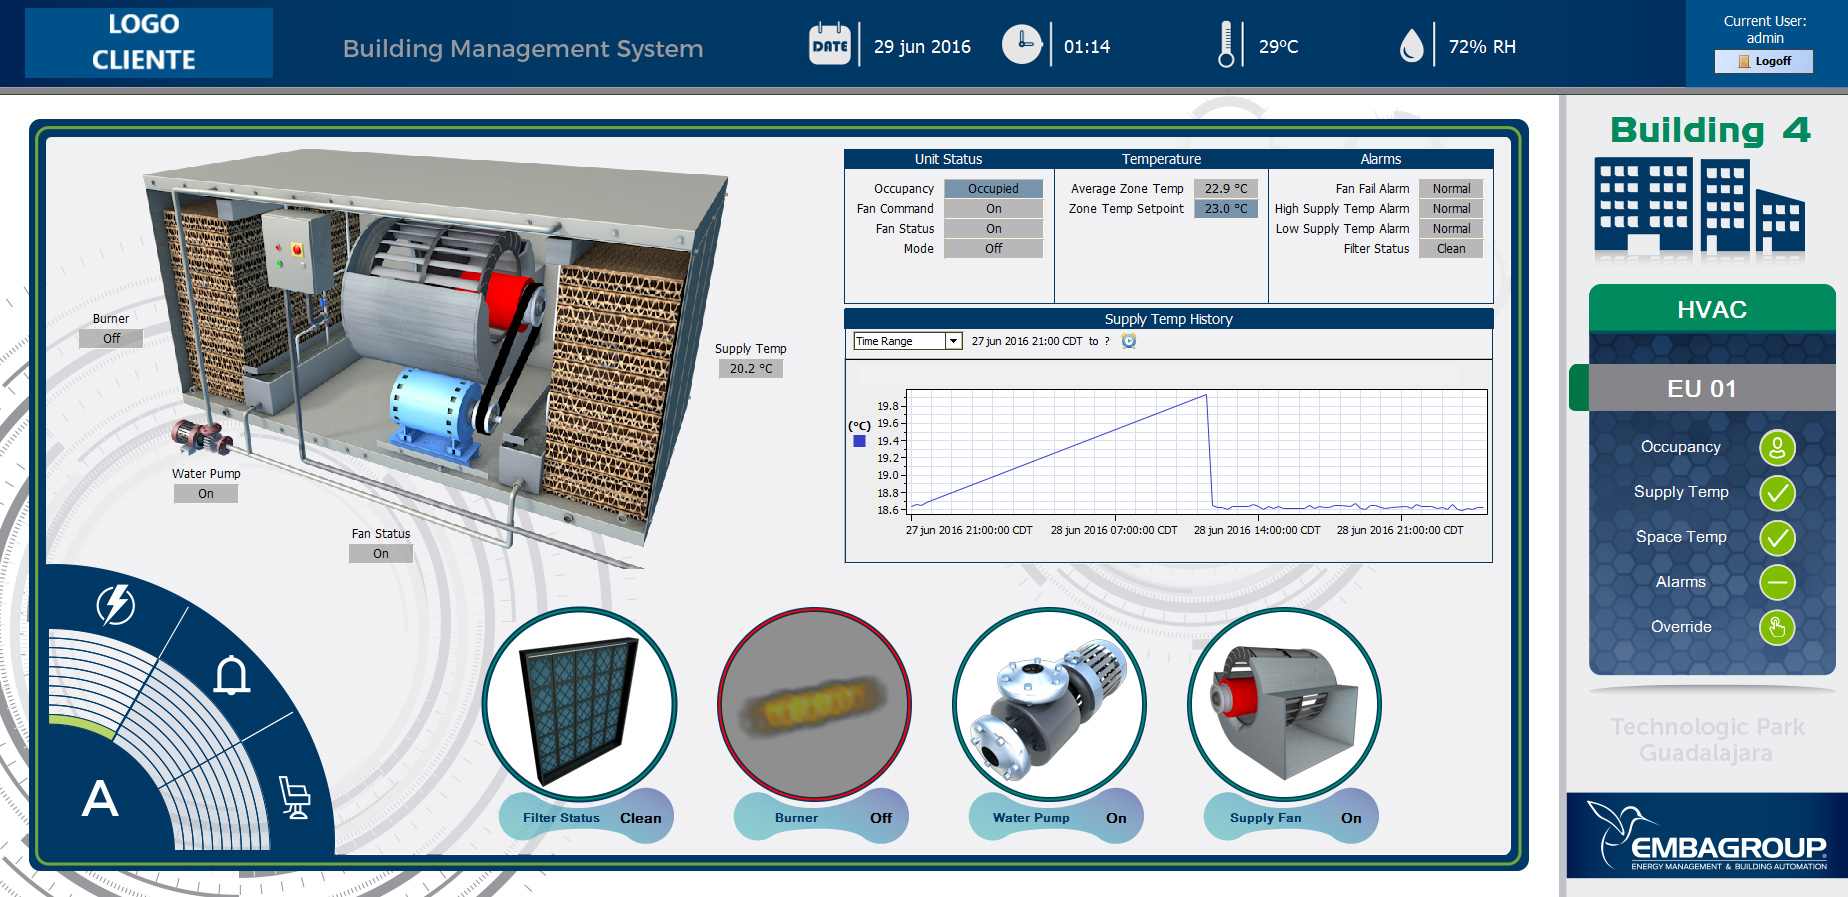The image size is (1848, 897).
Task: Click the Filter Status Clean pill
Action: coord(587,817)
